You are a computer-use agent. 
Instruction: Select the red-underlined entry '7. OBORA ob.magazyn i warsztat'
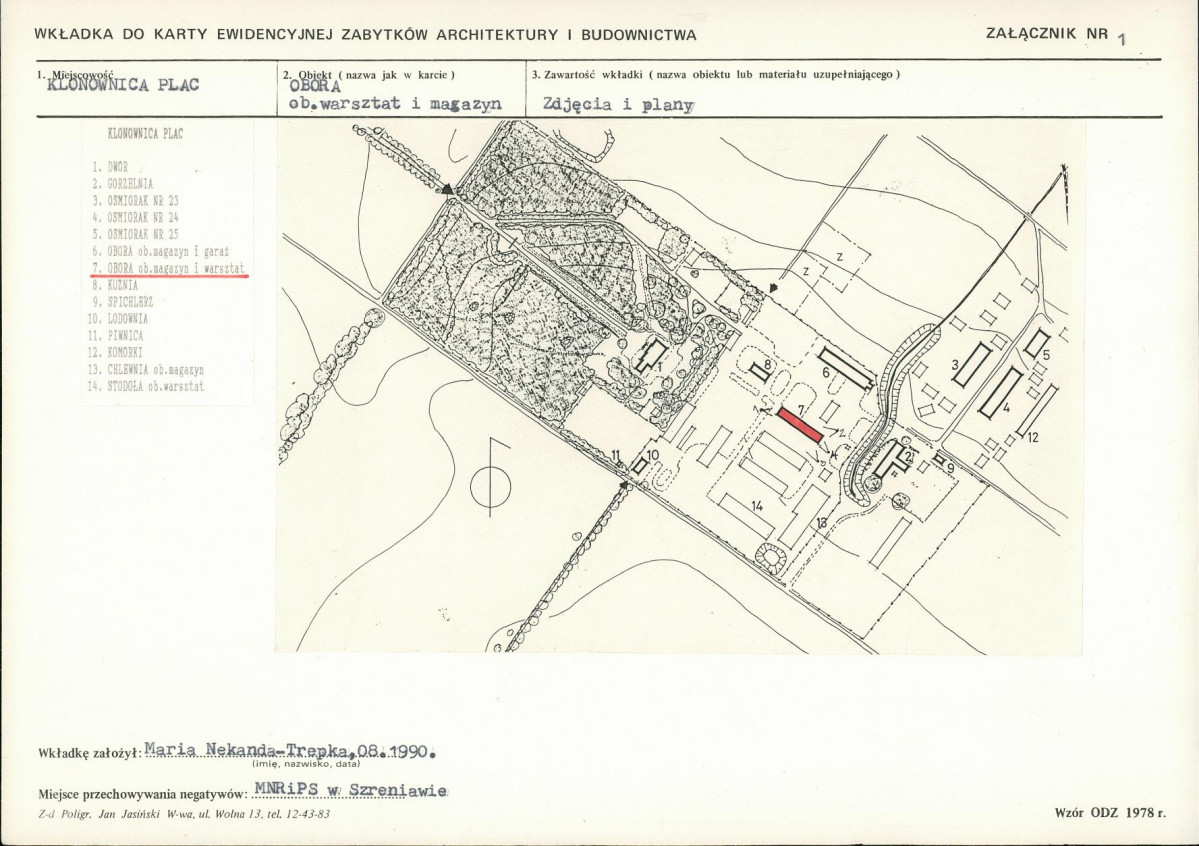point(168,268)
